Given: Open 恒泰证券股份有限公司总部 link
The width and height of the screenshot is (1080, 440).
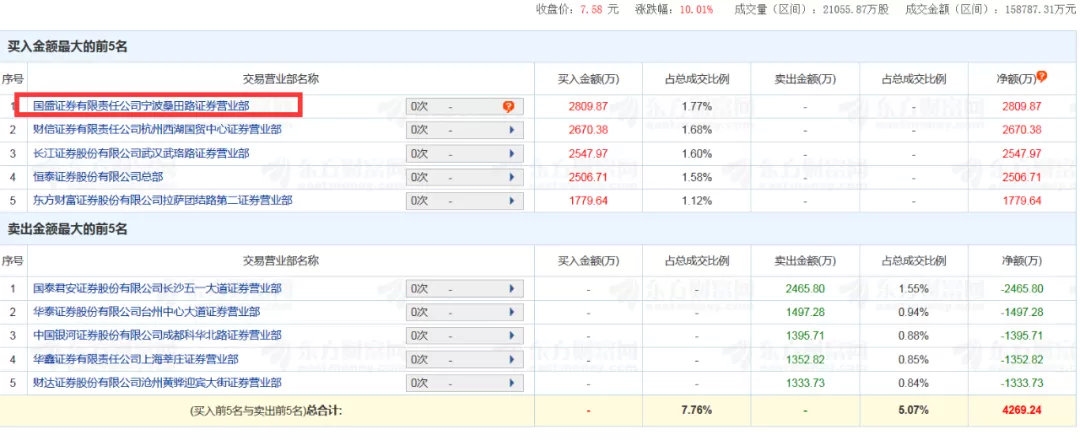Looking at the screenshot, I should (x=98, y=177).
